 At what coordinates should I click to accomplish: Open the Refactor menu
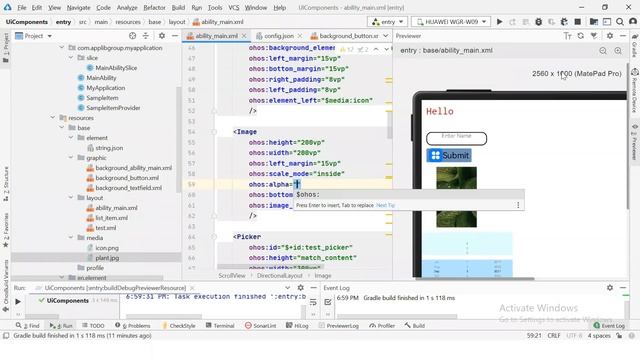pos(154,7)
